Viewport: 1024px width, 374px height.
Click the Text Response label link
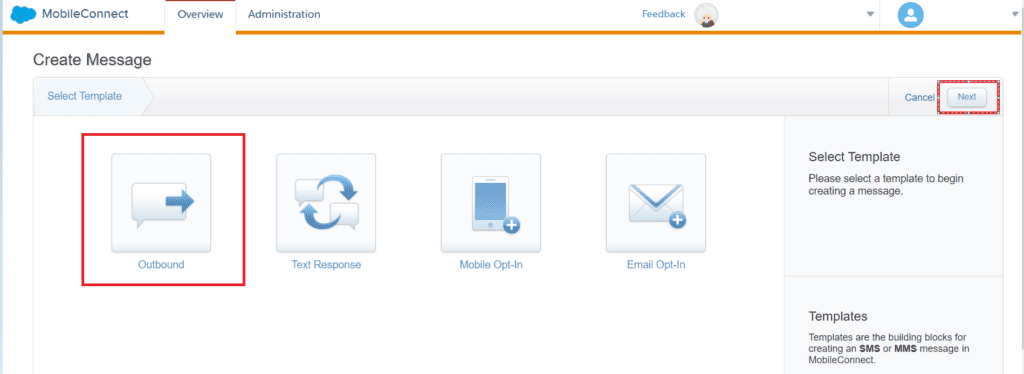(326, 265)
